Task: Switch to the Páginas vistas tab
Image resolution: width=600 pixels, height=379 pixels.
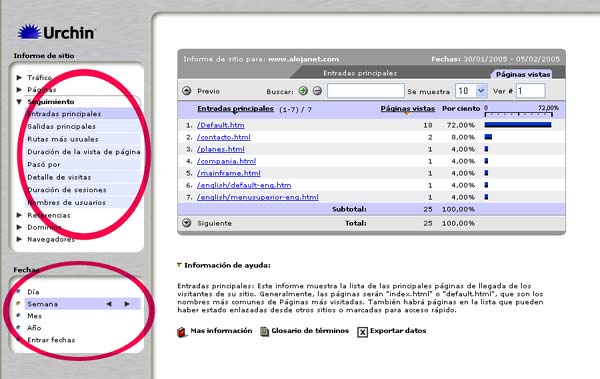Action: (x=523, y=74)
